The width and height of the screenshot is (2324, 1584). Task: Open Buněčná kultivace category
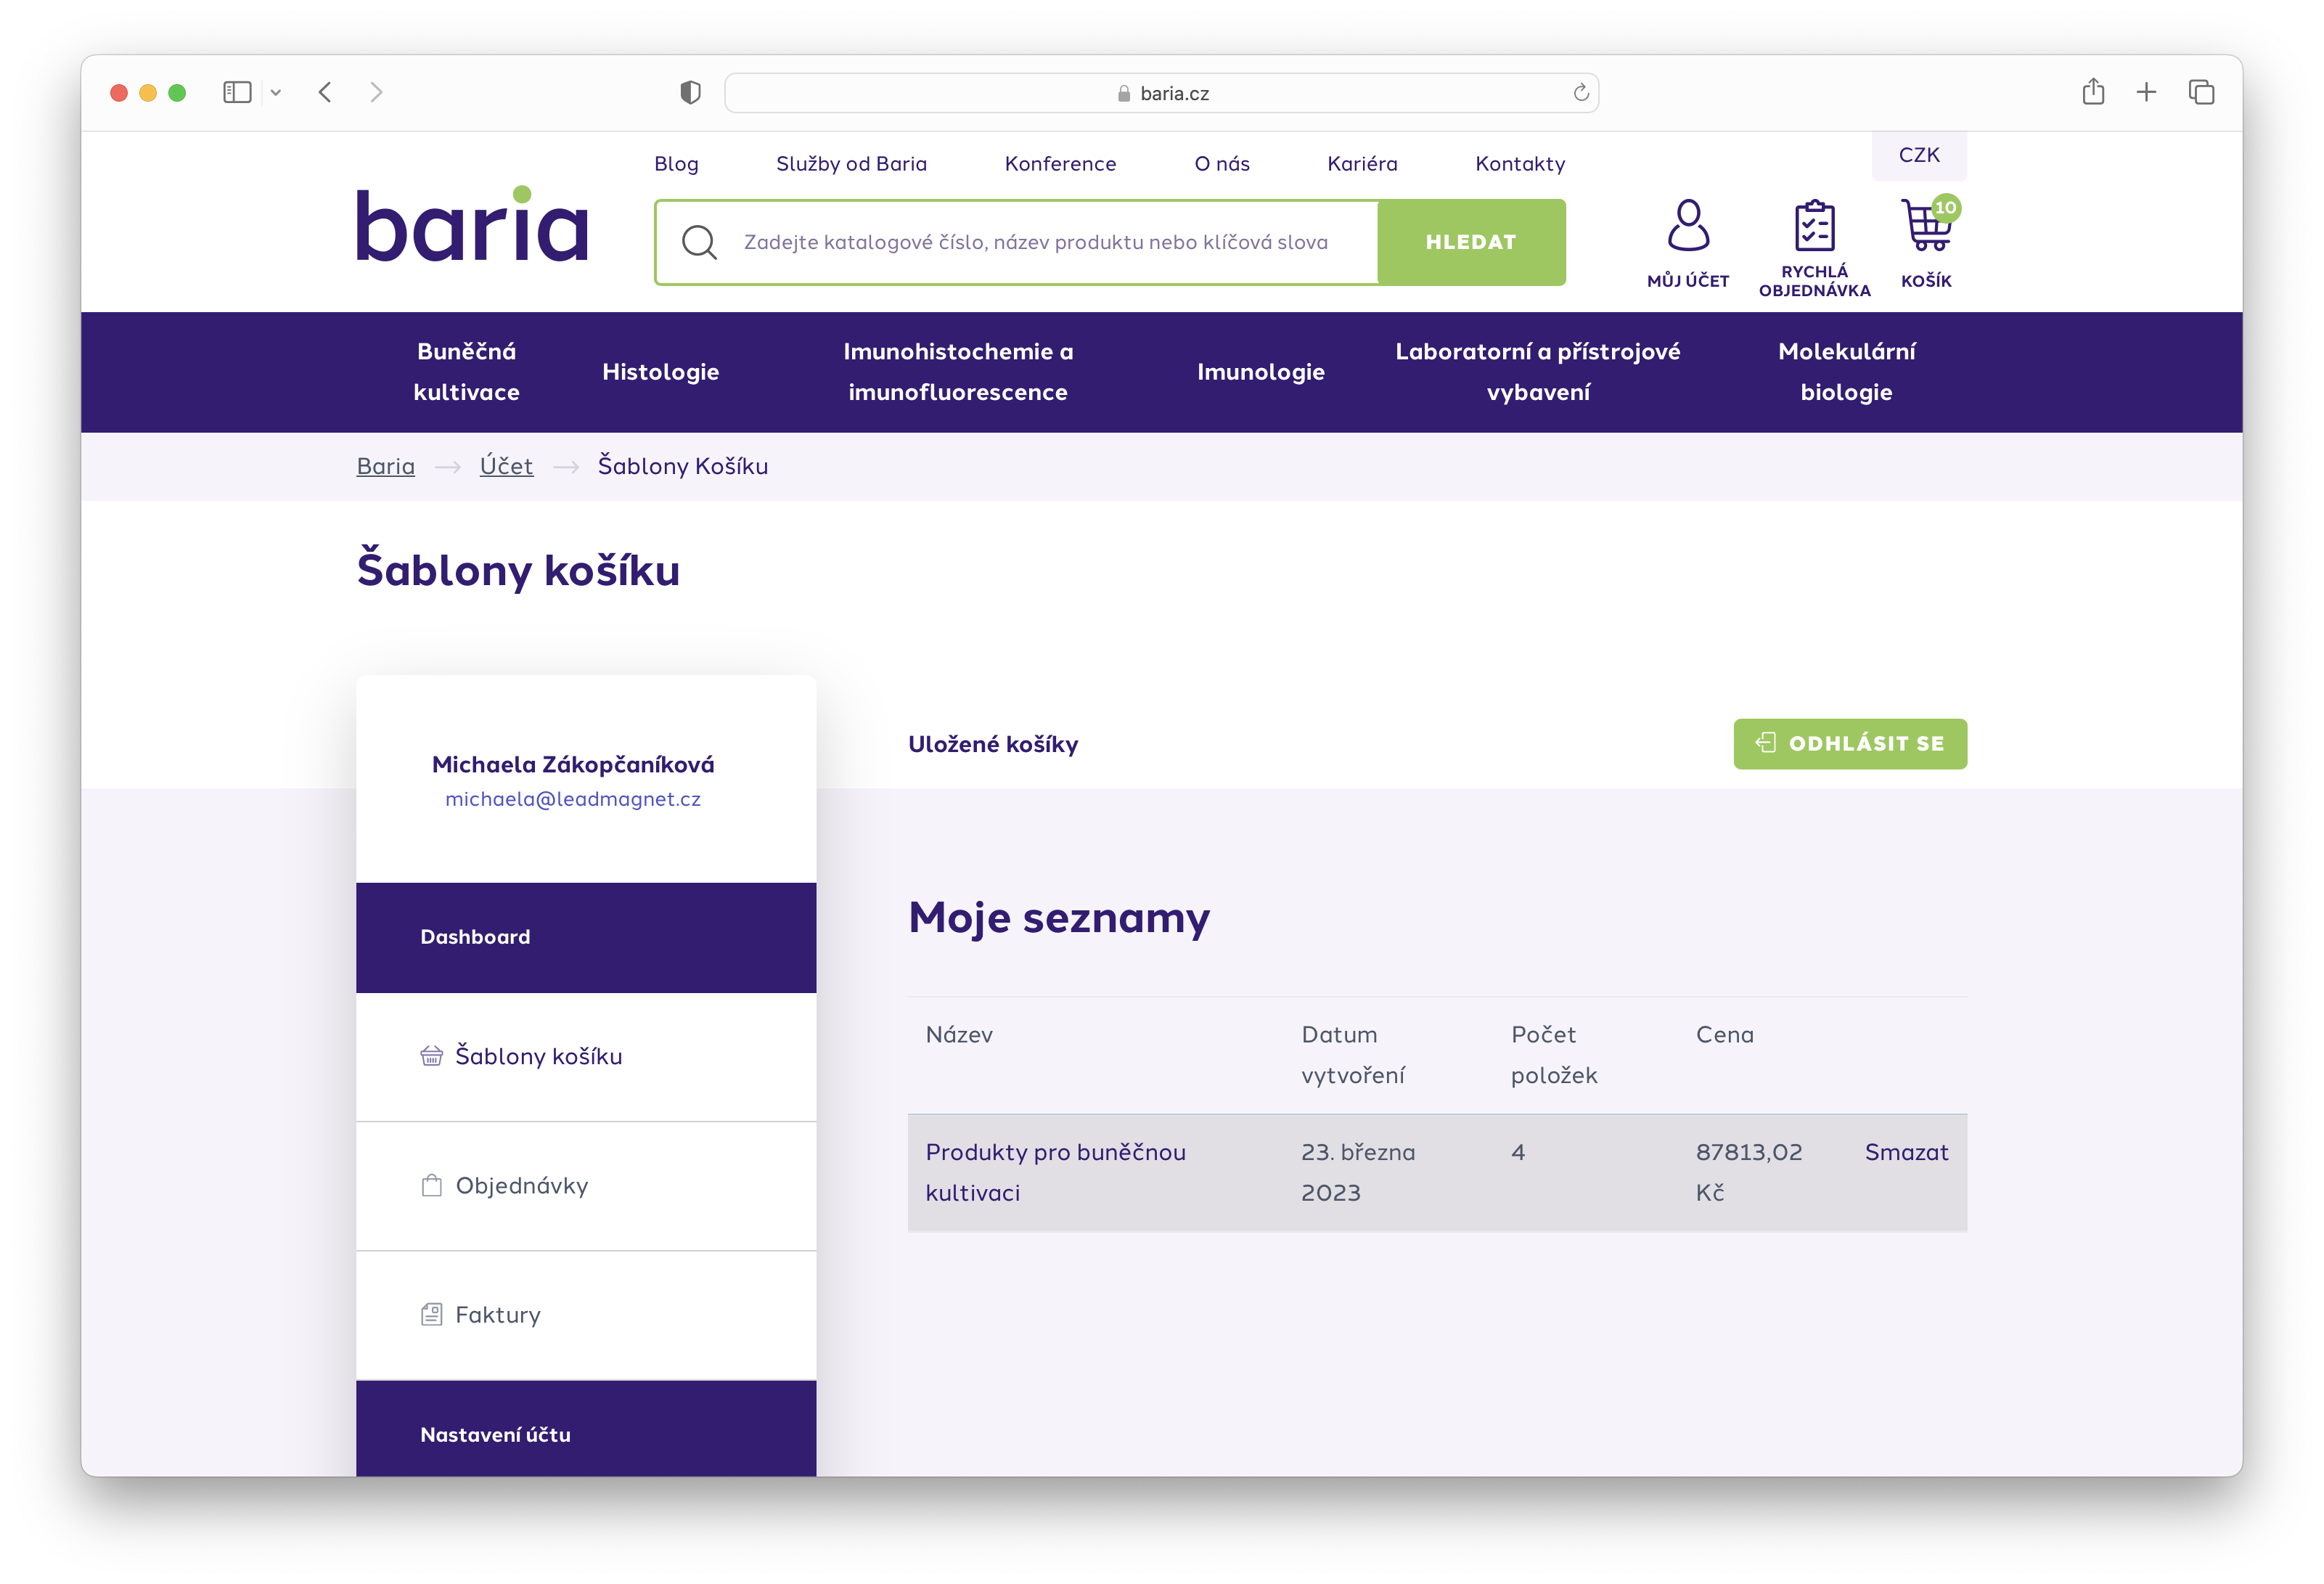(466, 372)
